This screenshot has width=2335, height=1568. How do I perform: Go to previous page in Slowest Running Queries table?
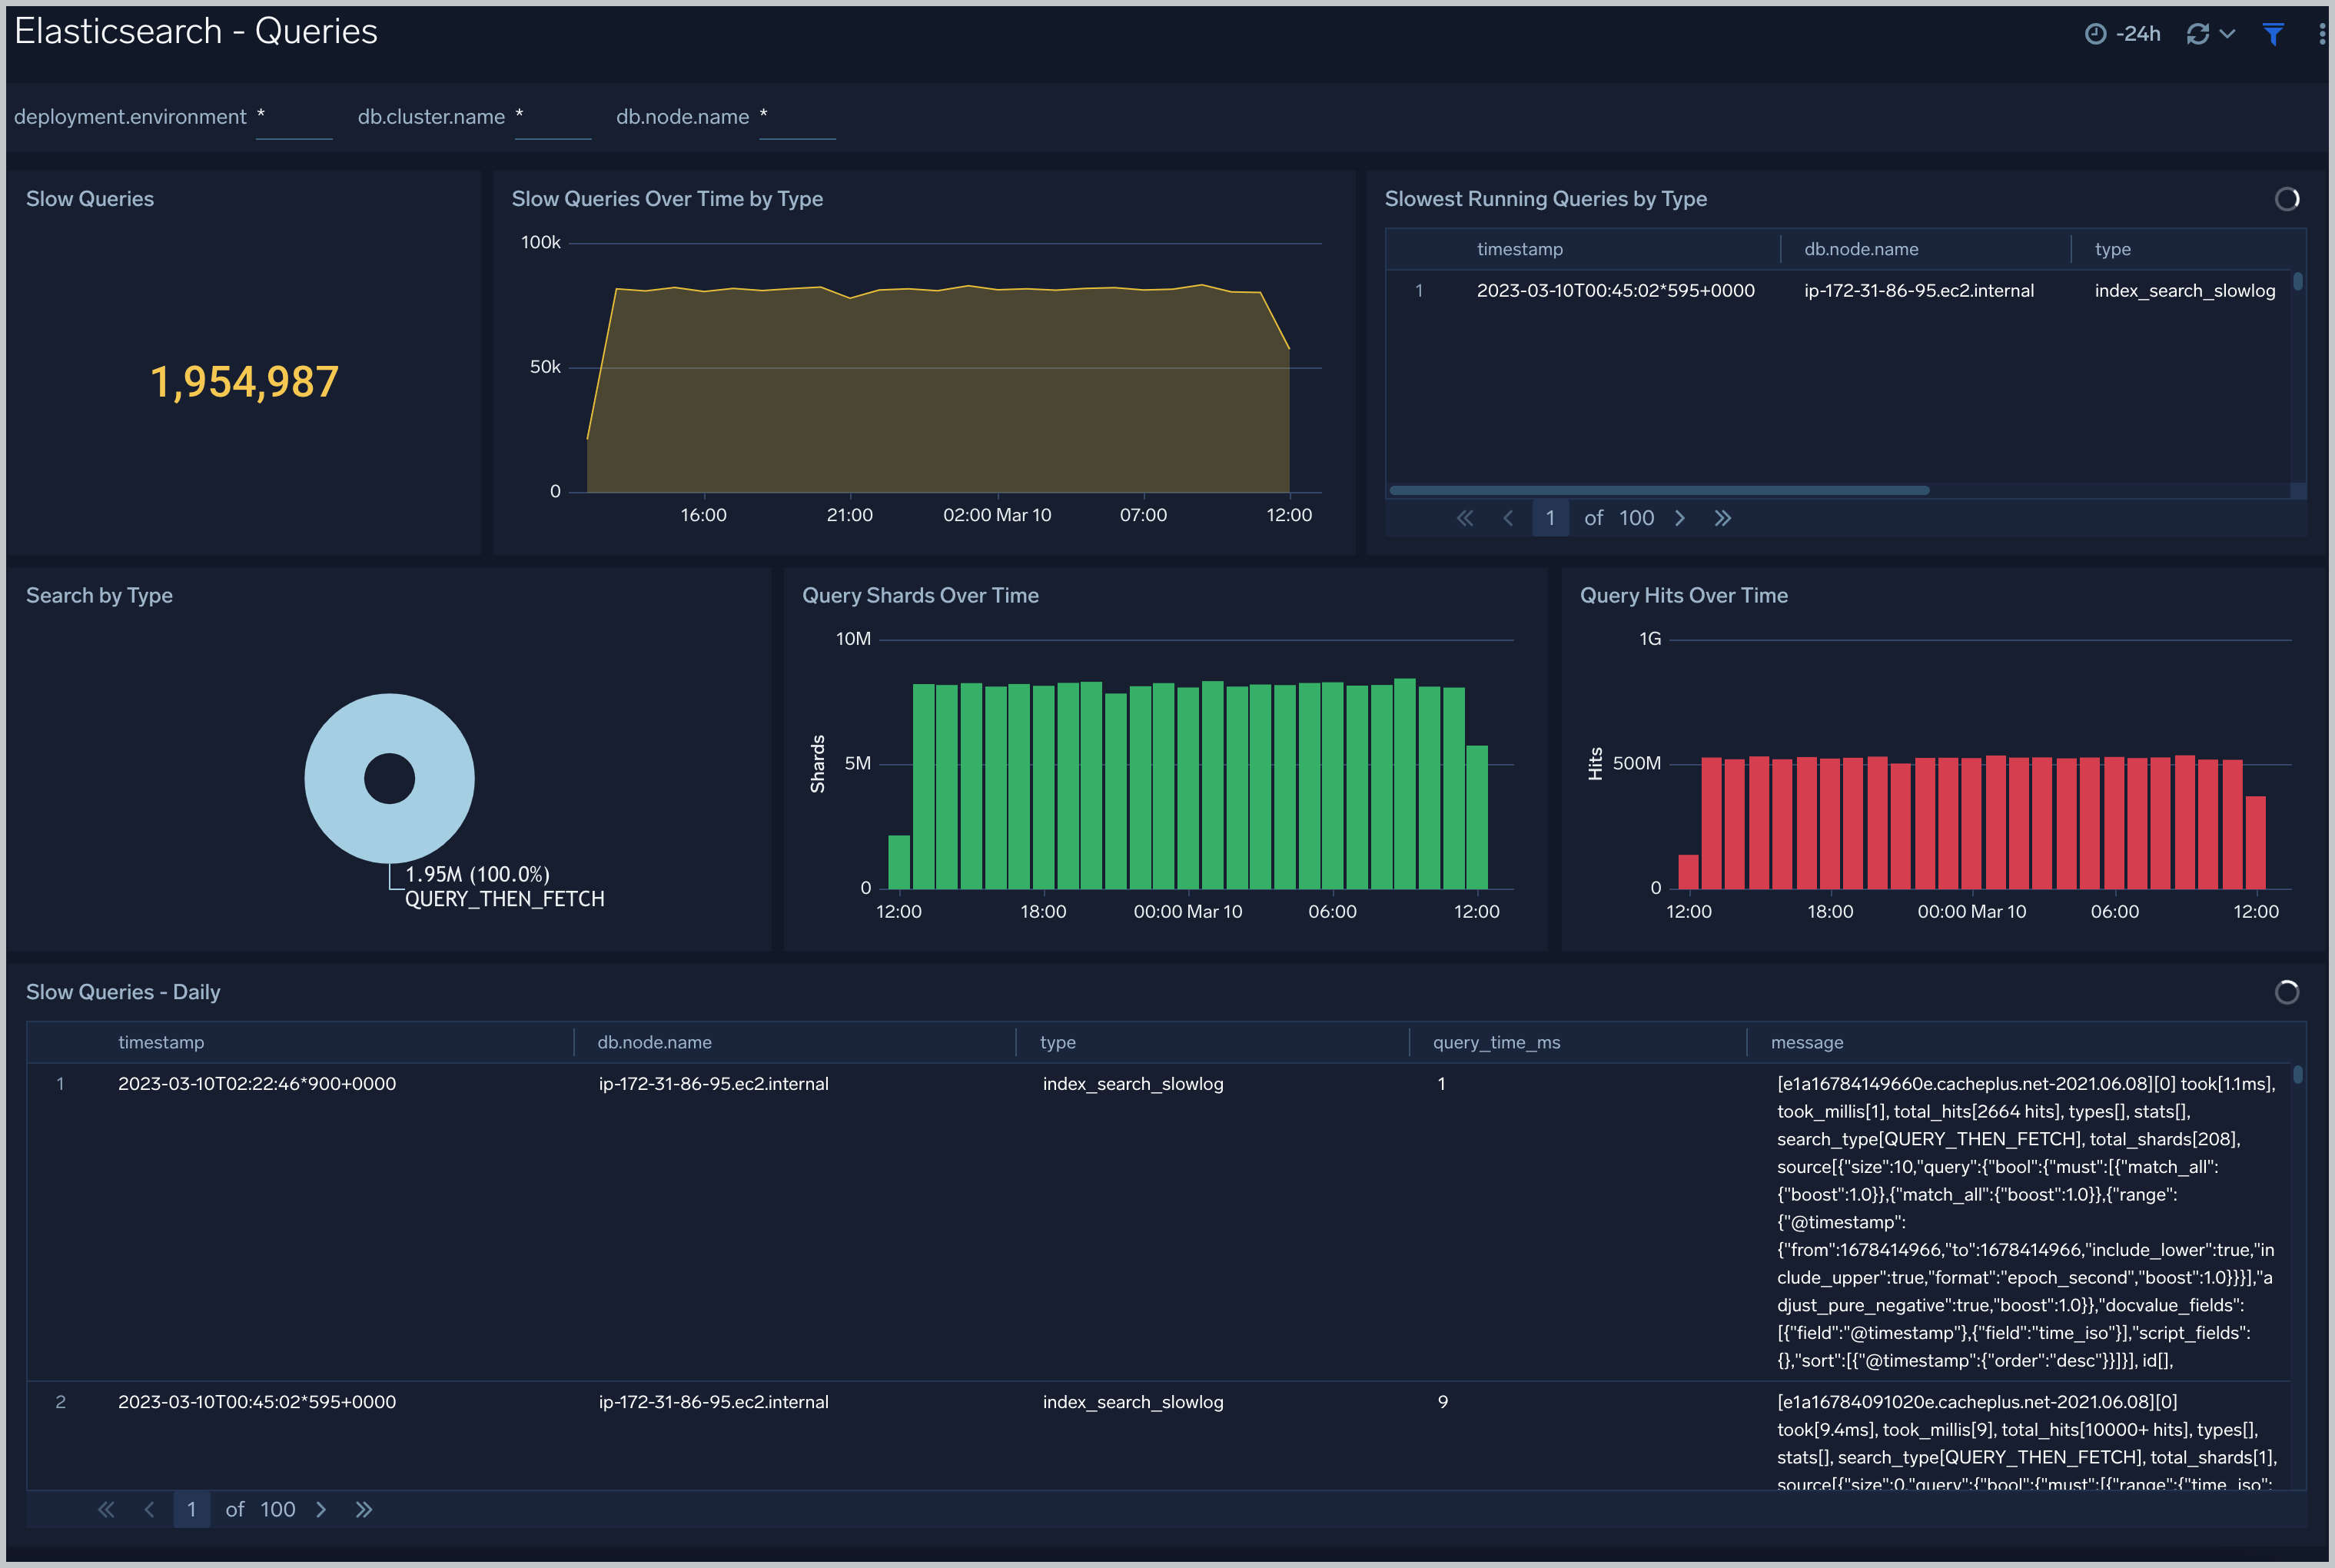tap(1508, 518)
